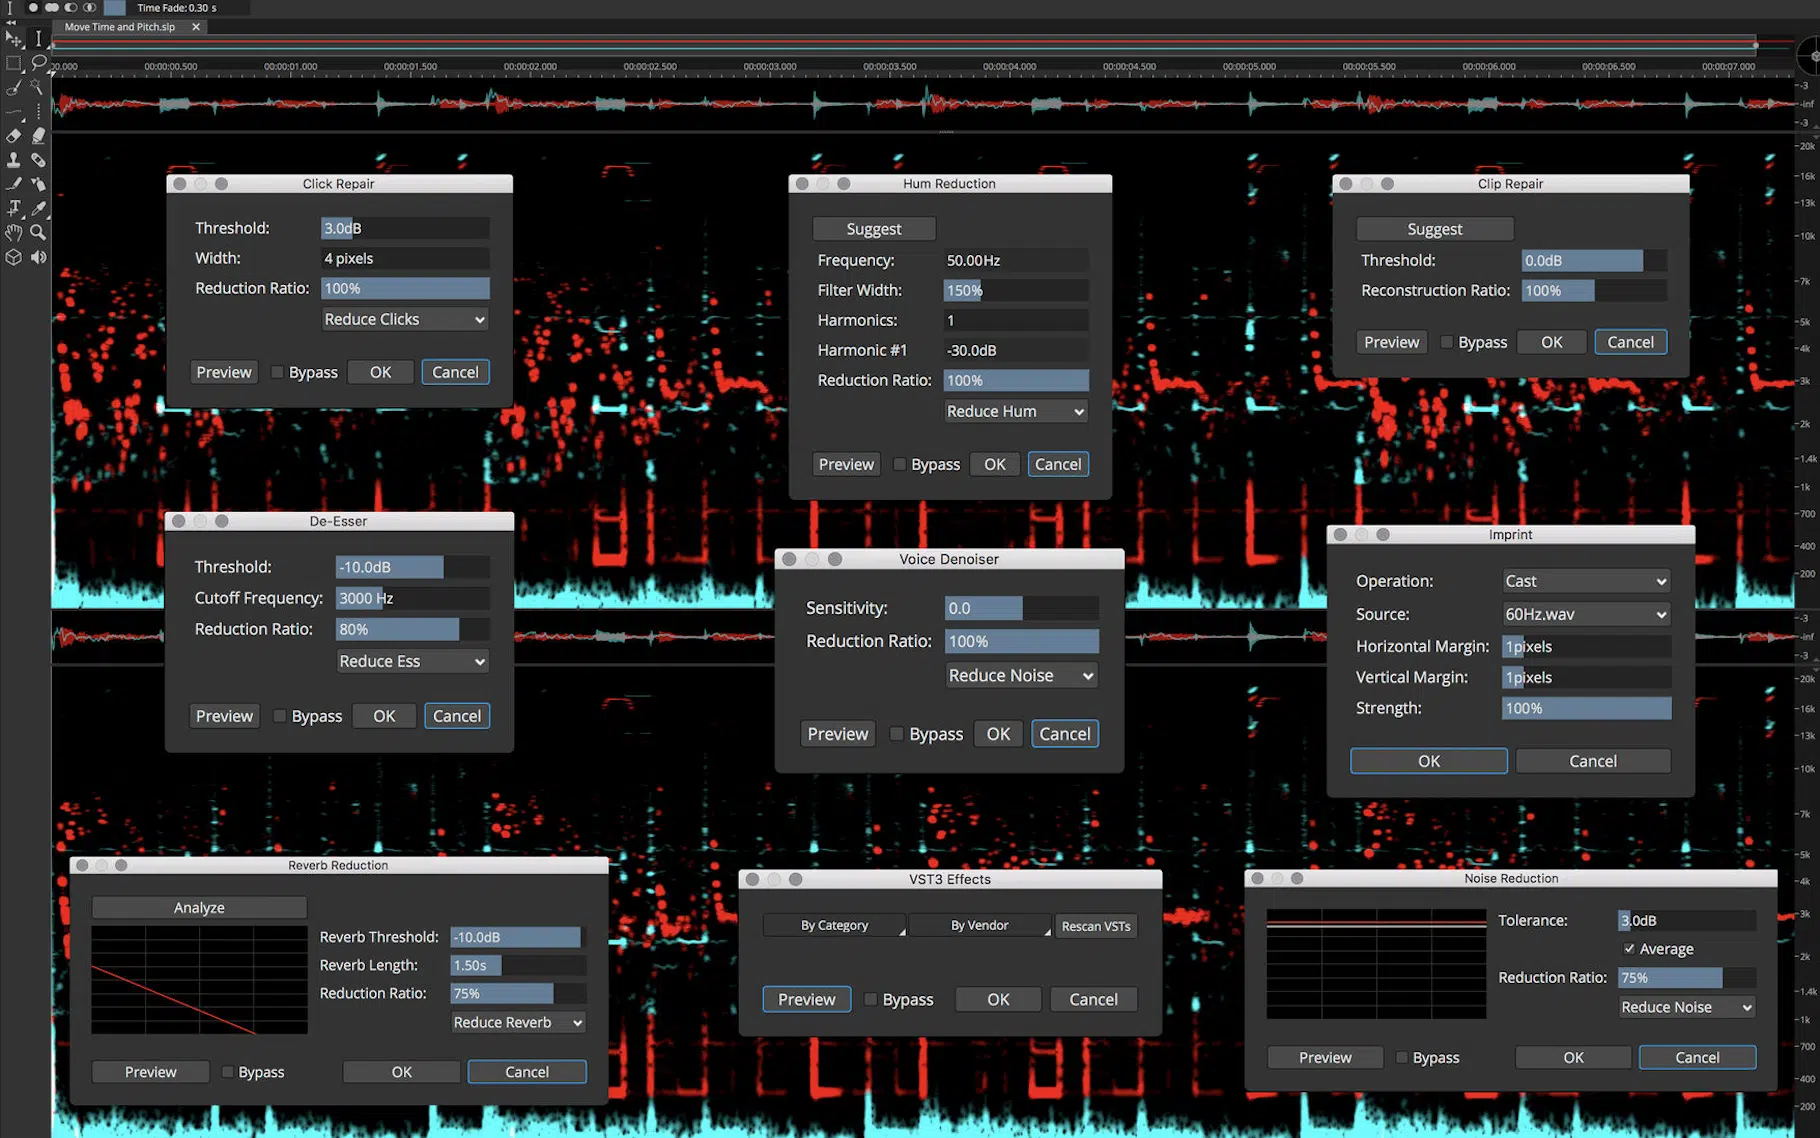Select the Pen drawing tool
Screen dimensions: 1820x1138
click(14, 184)
